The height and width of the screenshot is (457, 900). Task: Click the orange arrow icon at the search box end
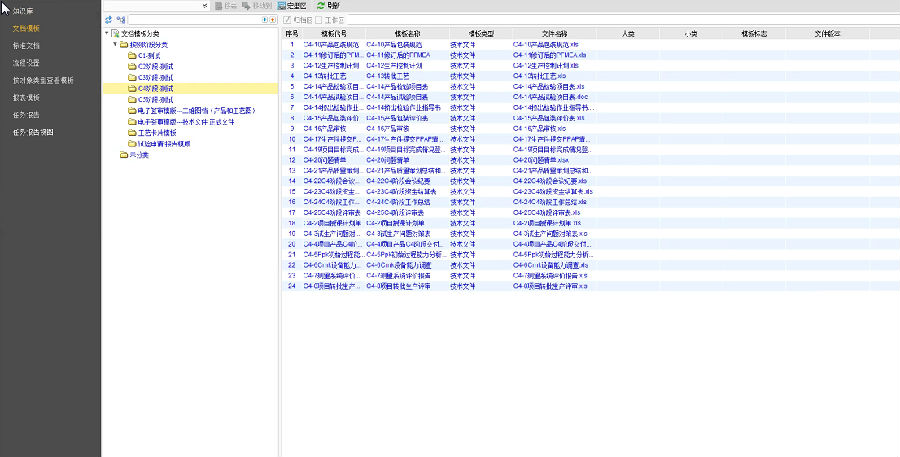[272, 19]
